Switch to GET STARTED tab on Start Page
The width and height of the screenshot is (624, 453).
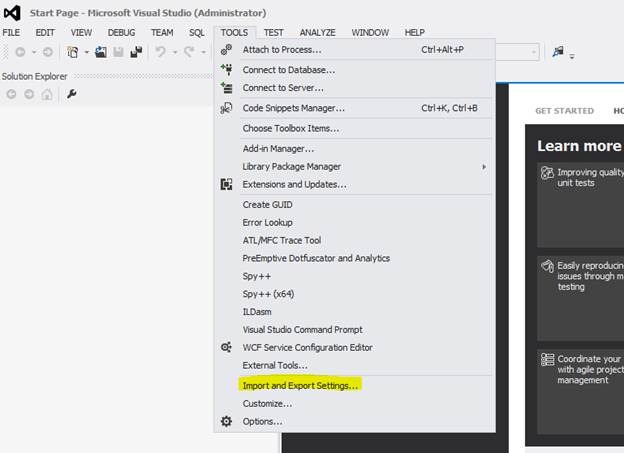564,111
